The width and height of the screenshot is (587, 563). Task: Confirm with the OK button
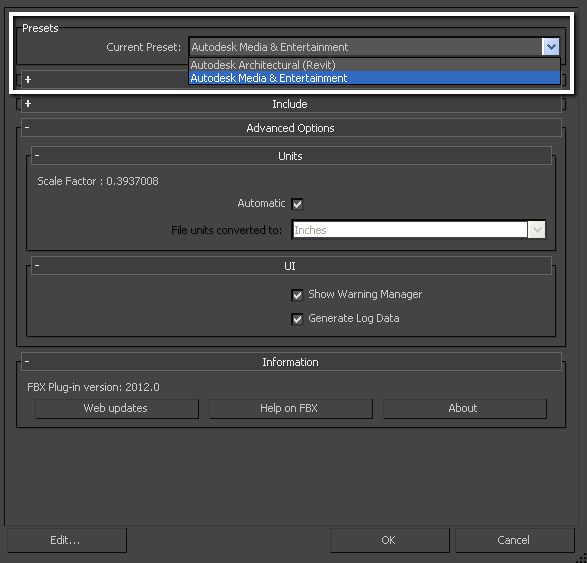(390, 540)
